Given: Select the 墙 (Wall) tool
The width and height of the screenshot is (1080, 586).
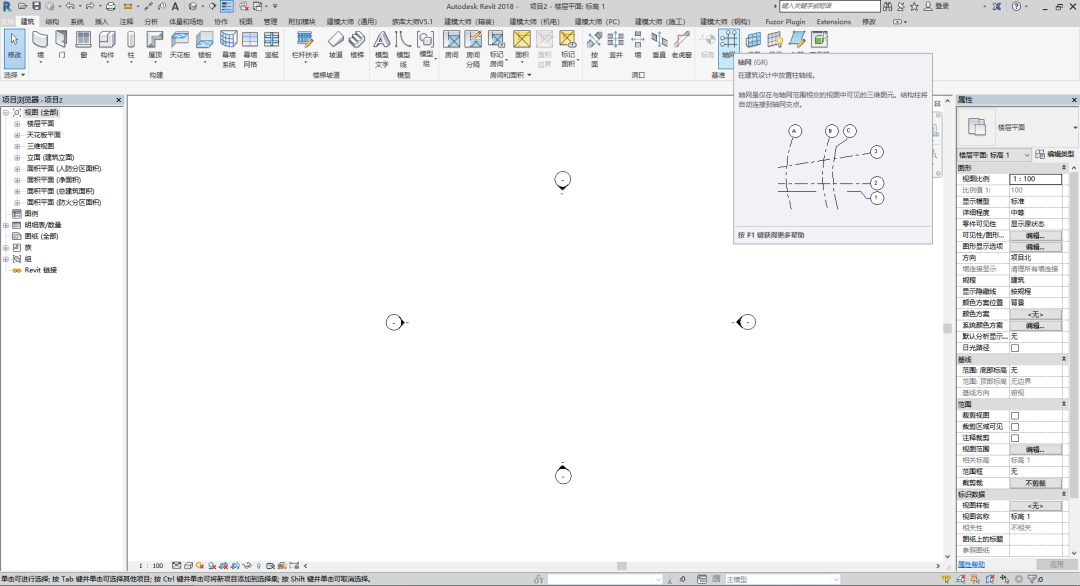Looking at the screenshot, I should pyautogui.click(x=40, y=45).
